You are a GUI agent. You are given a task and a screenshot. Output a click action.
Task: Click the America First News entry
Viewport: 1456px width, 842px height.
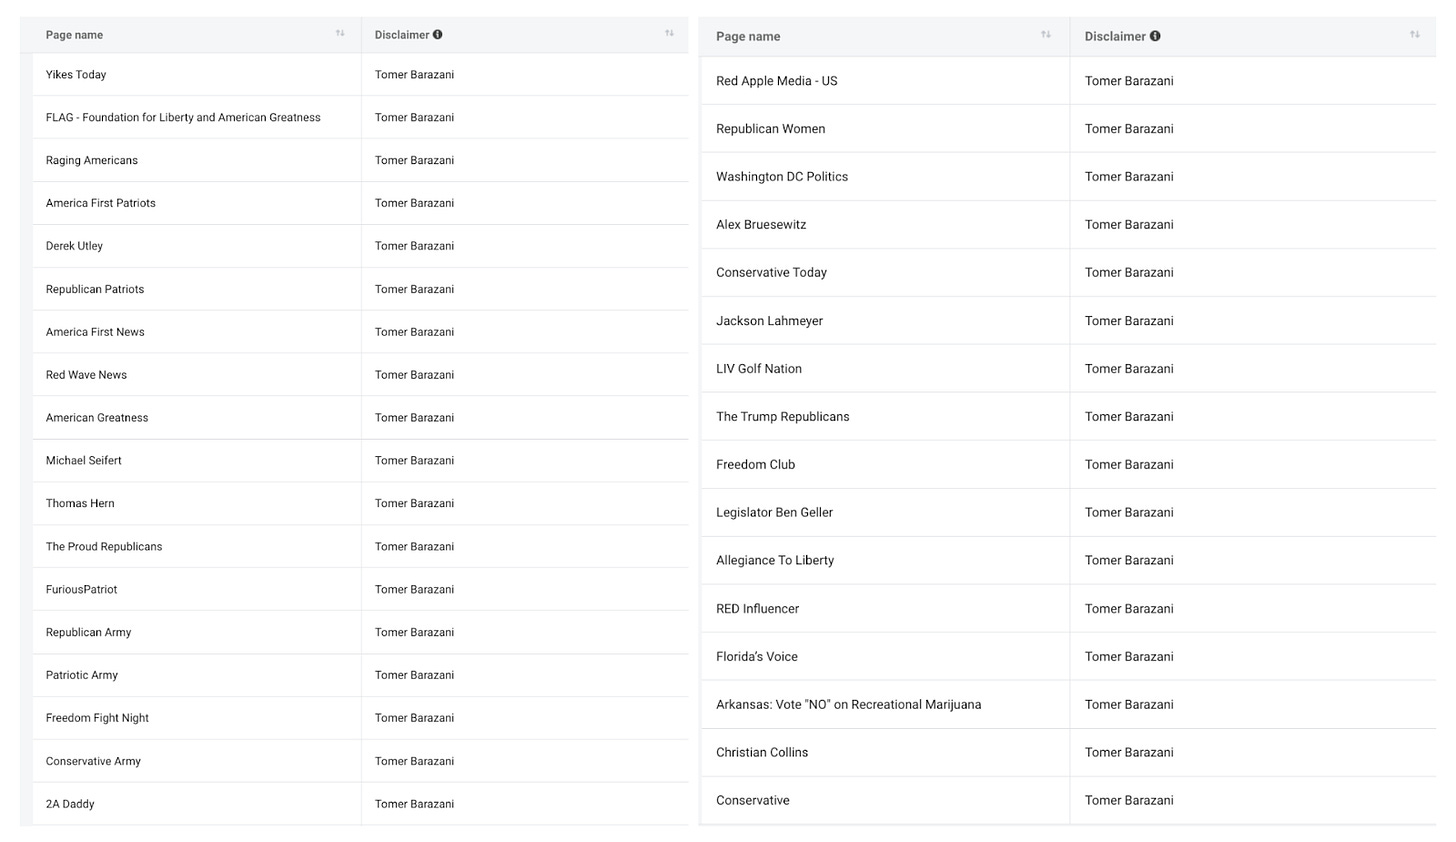[x=95, y=332]
